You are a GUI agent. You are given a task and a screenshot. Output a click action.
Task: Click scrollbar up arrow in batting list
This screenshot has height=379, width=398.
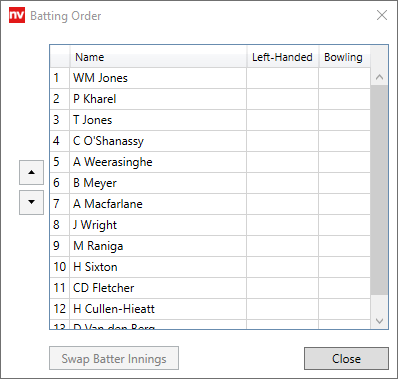pyautogui.click(x=379, y=77)
